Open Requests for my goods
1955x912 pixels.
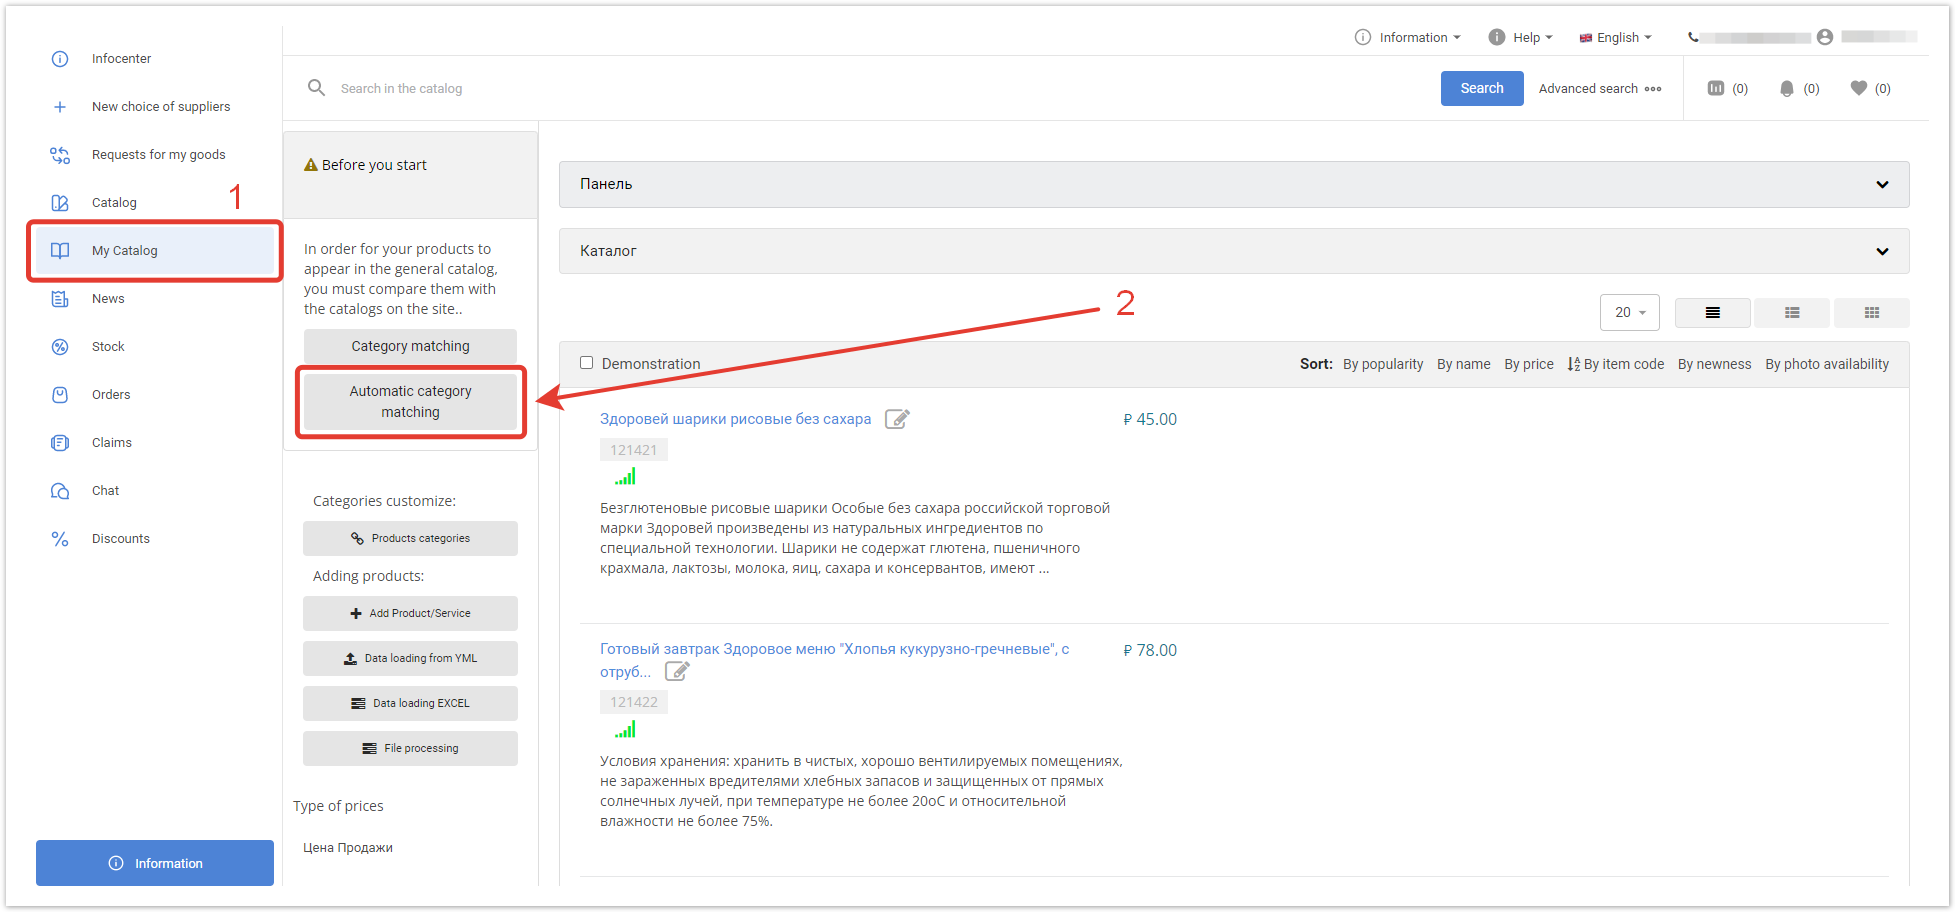pos(158,155)
